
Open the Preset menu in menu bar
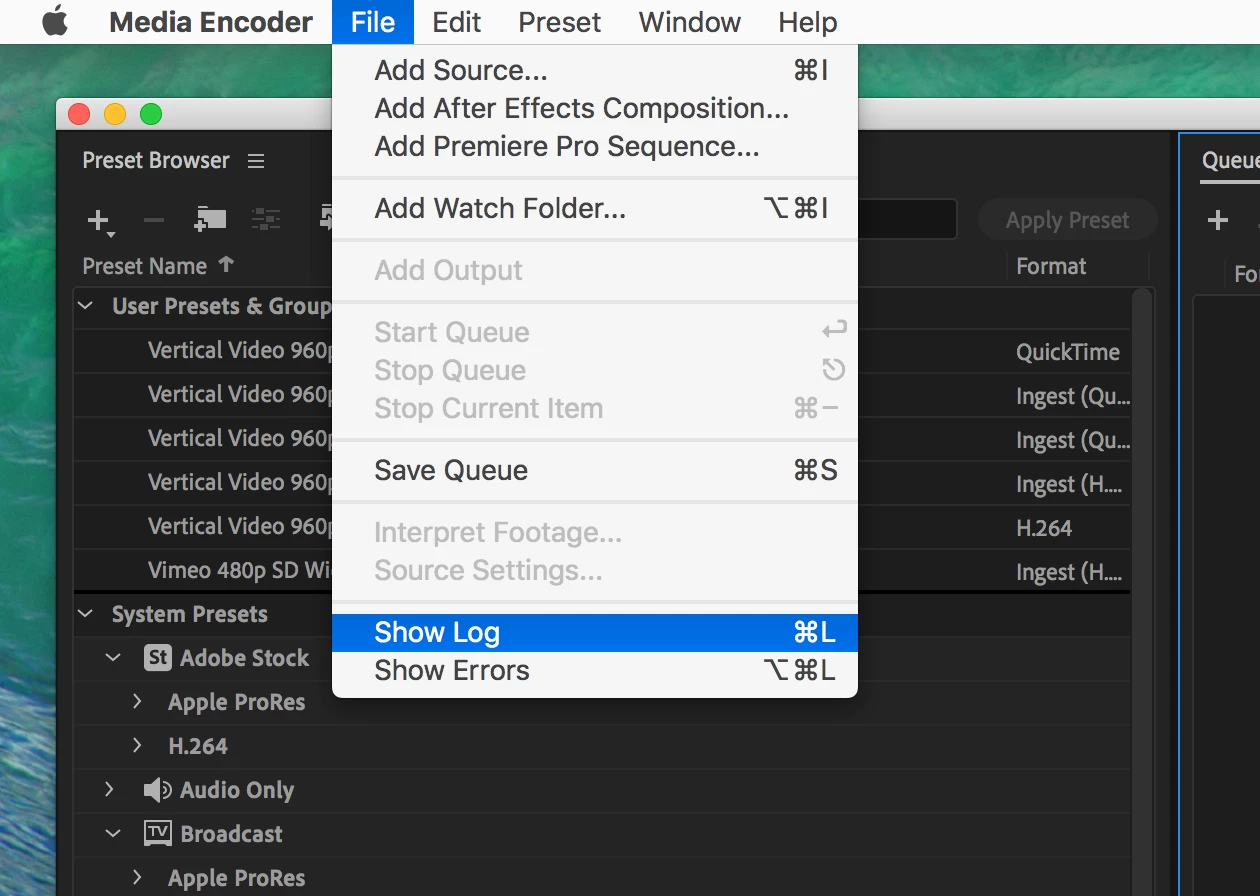tap(560, 22)
